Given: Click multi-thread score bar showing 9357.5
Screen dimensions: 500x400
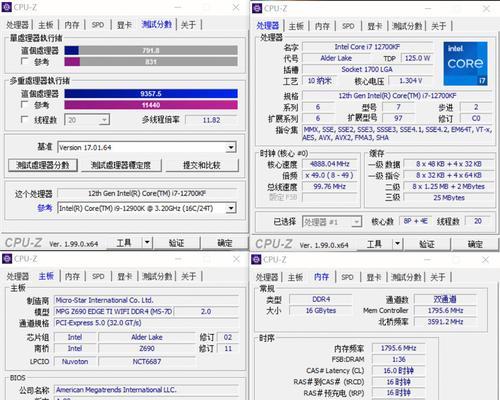Looking at the screenshot, I should click(151, 94).
